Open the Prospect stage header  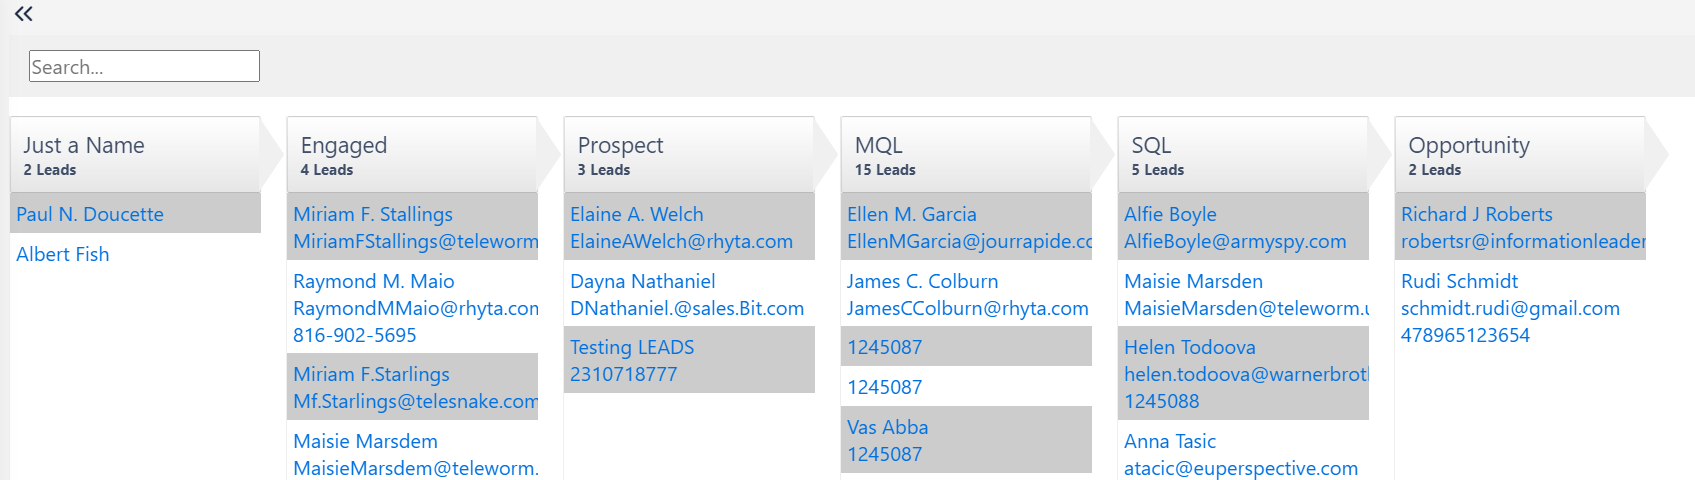pyautogui.click(x=689, y=155)
